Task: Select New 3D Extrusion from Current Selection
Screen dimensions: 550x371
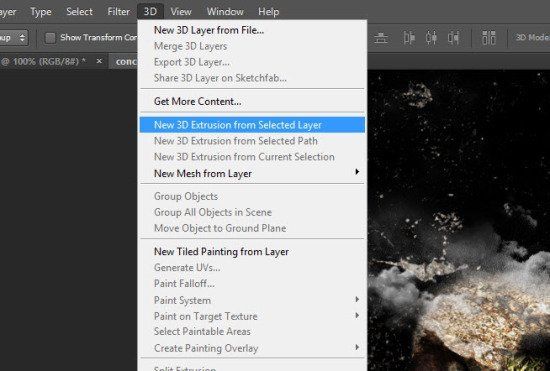Action: point(252,157)
